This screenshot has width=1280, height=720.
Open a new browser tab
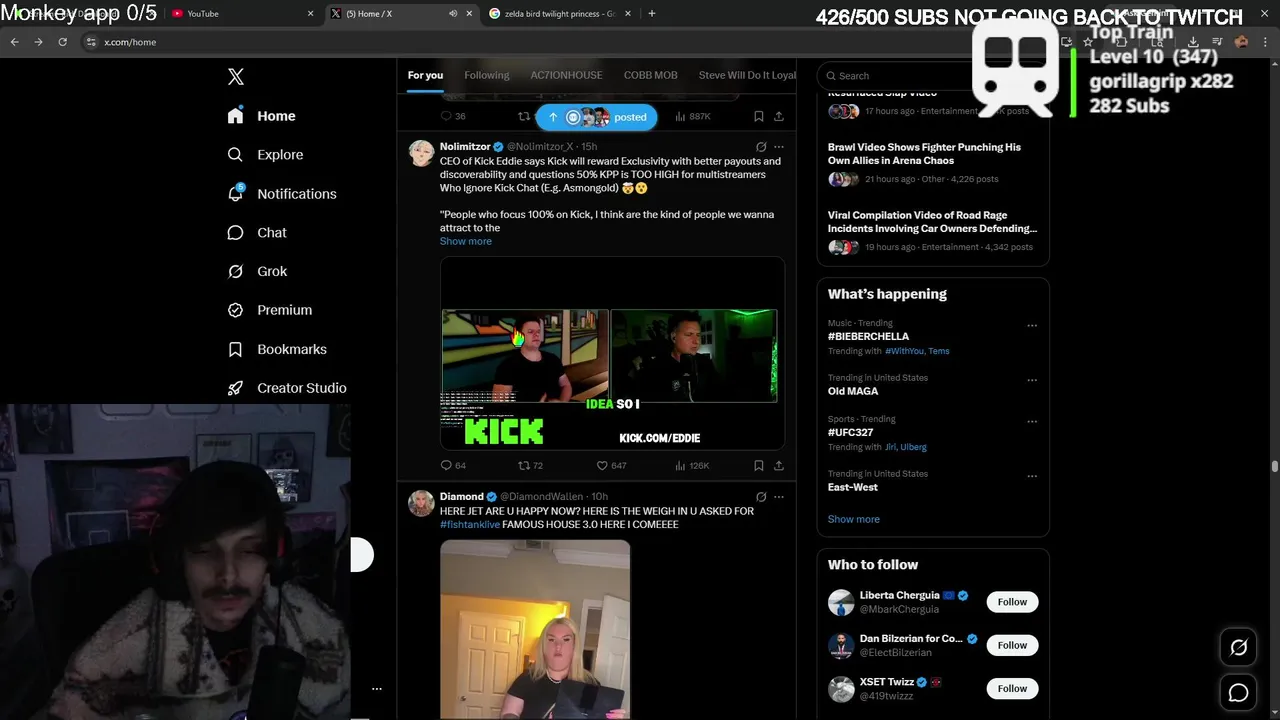click(x=652, y=14)
